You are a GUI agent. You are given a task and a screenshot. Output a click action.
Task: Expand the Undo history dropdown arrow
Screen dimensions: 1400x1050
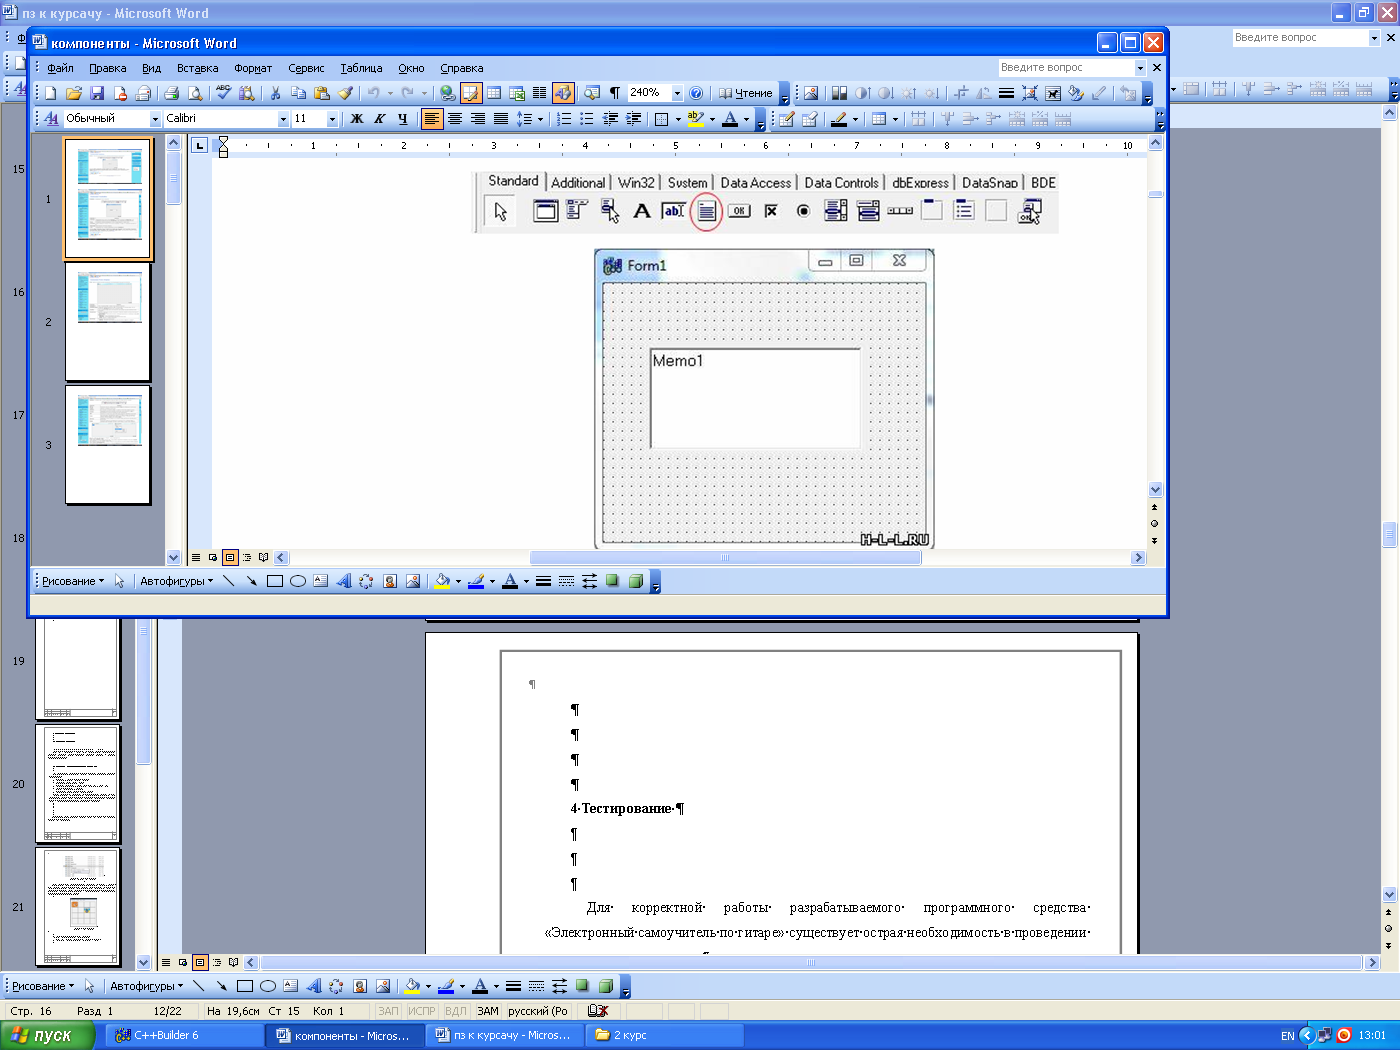389,93
